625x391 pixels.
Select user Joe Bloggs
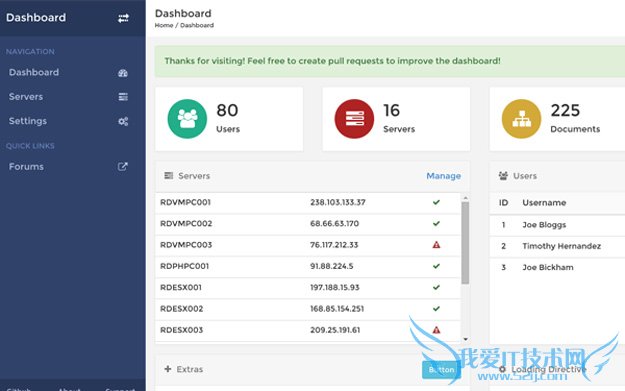(x=544, y=225)
